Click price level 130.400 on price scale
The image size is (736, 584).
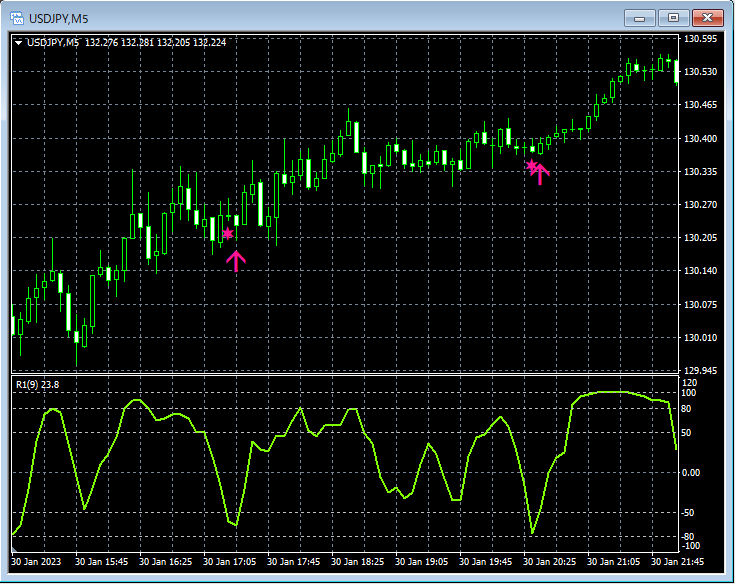[x=700, y=138]
